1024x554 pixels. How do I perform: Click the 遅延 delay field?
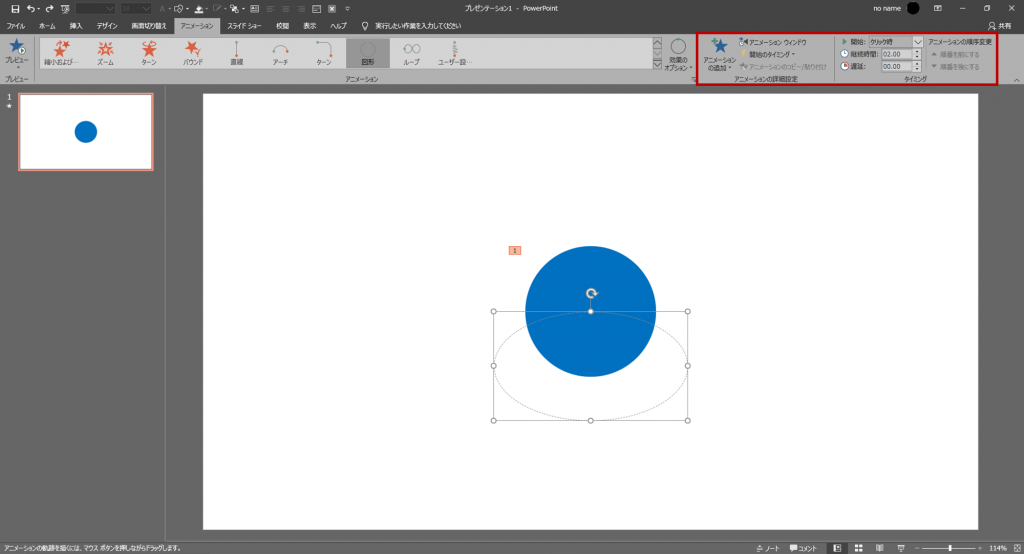coord(897,67)
